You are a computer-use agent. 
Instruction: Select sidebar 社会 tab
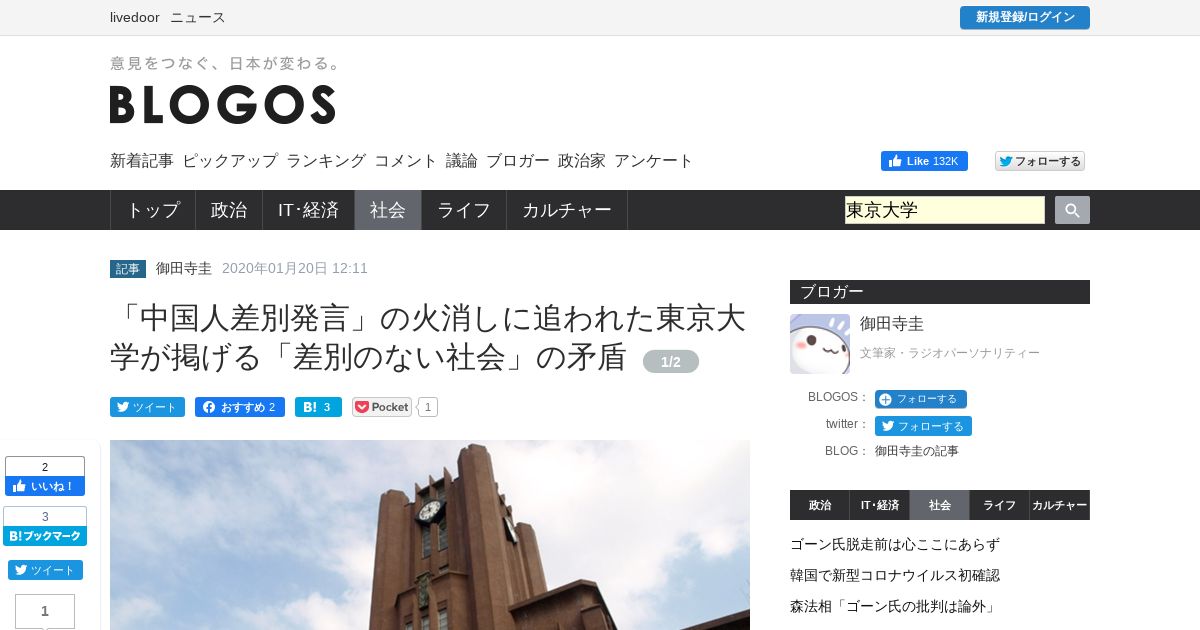[940, 505]
